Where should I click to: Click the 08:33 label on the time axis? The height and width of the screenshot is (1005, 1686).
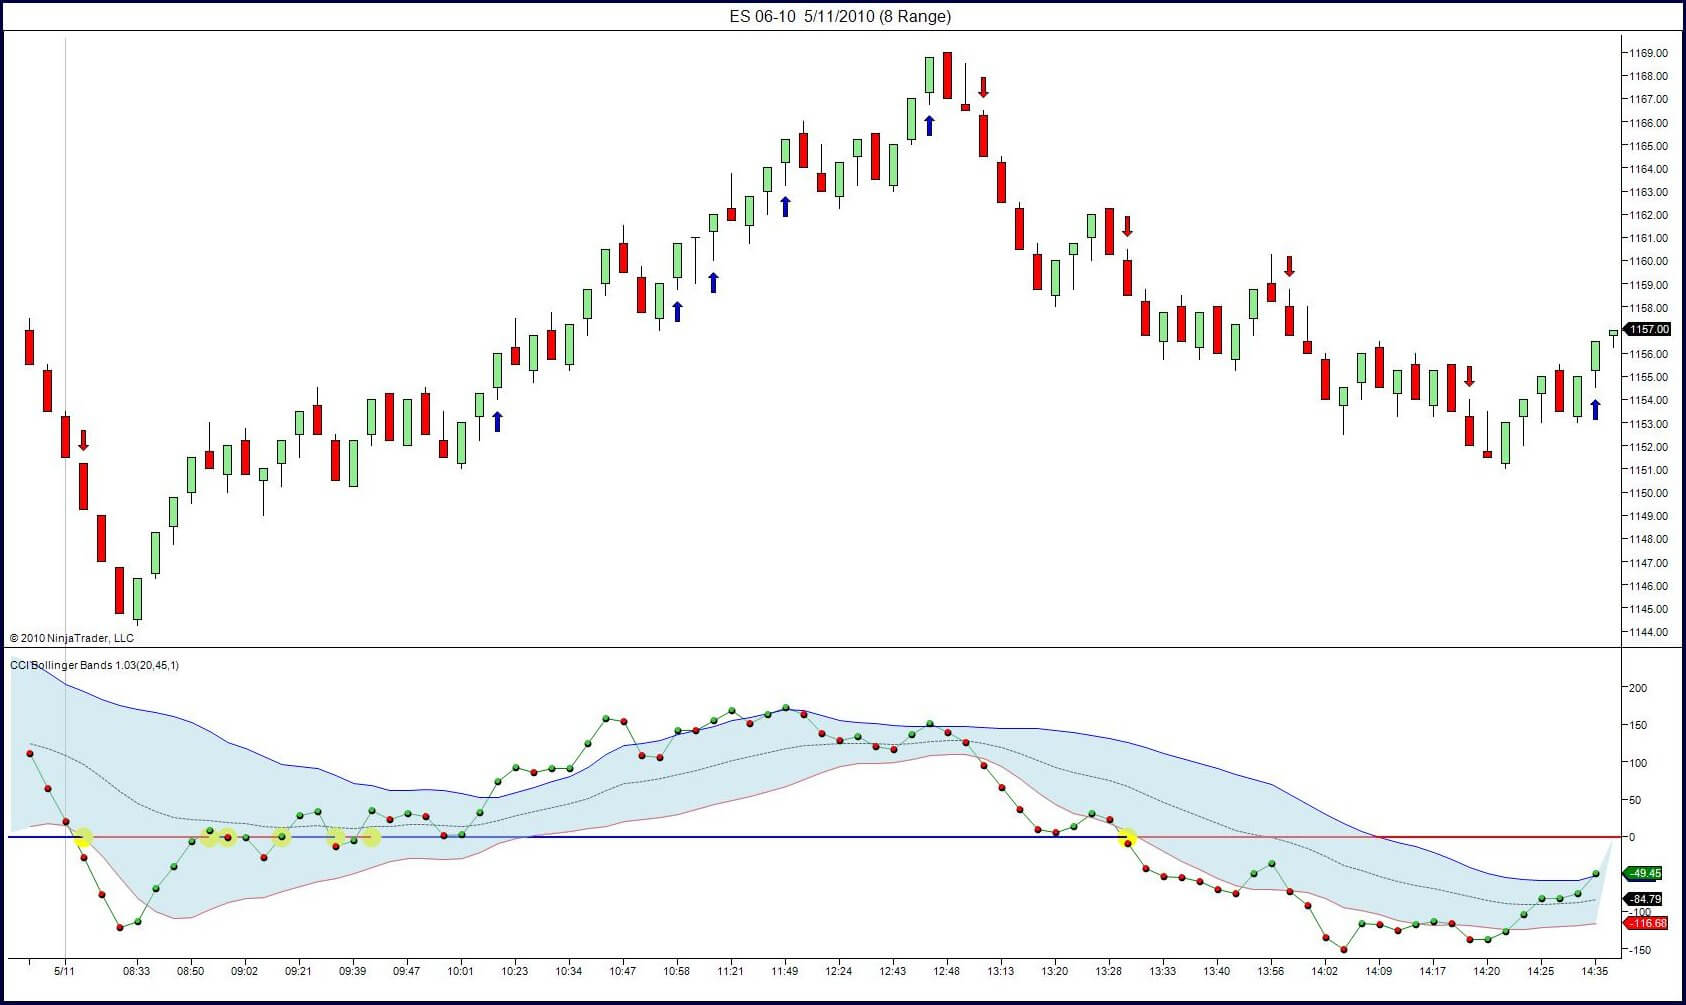click(x=137, y=971)
